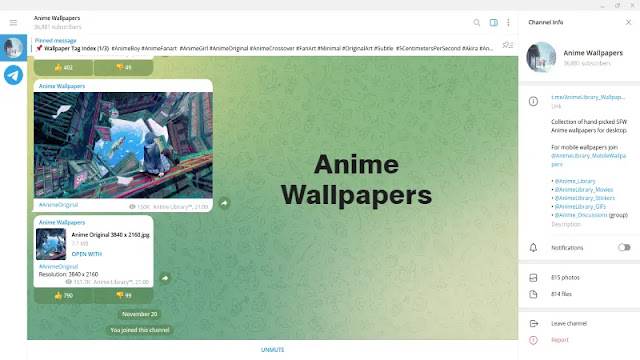Click the photos icon beside 815 photos

533,278
